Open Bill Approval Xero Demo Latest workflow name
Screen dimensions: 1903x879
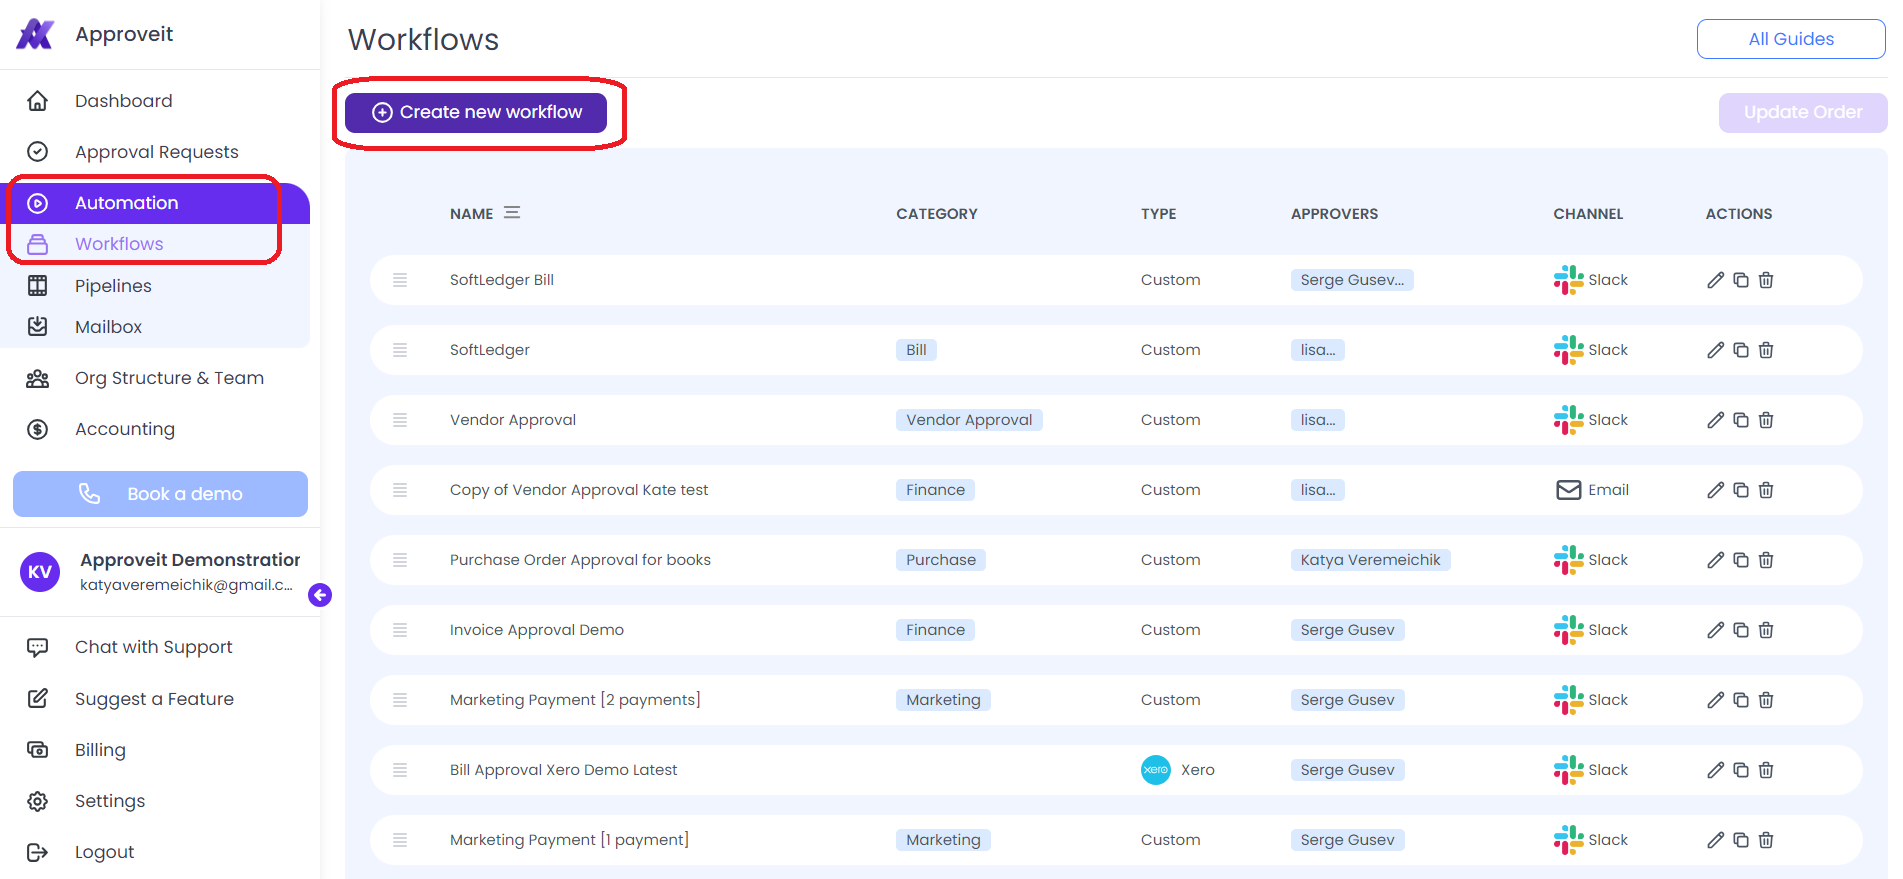[563, 770]
